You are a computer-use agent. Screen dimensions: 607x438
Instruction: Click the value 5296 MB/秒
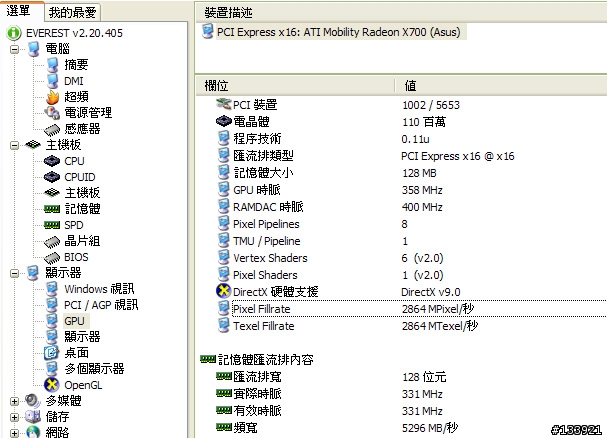(x=430, y=428)
